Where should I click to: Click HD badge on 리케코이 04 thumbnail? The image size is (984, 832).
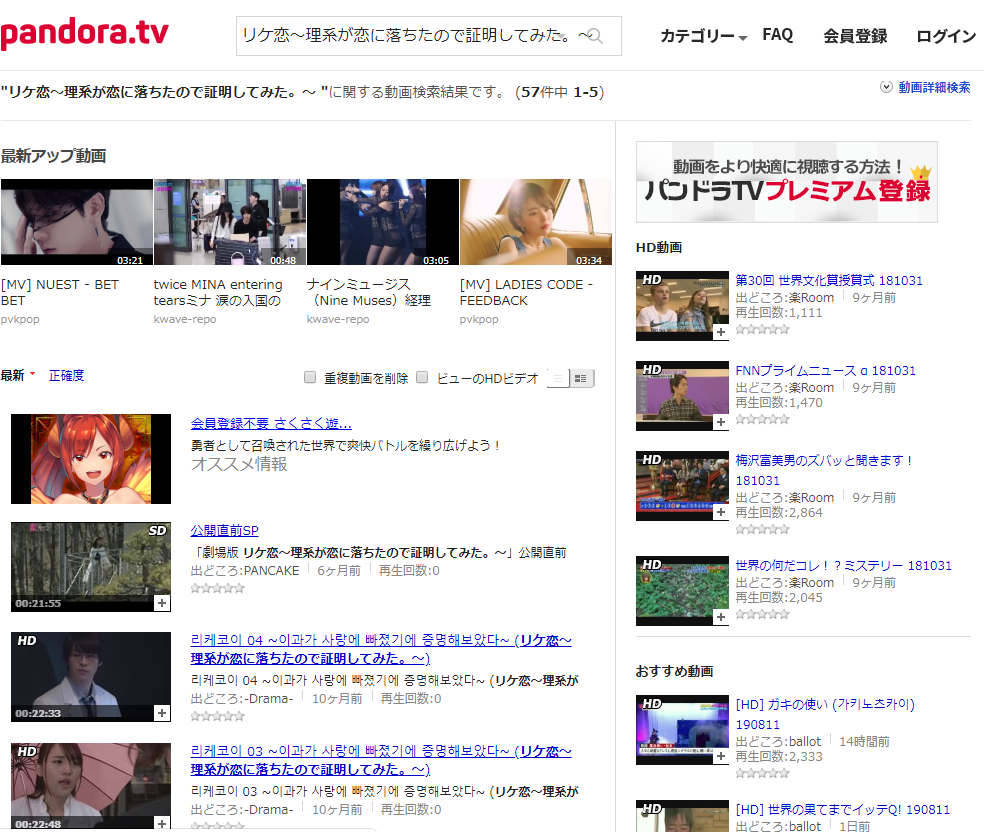(x=27, y=641)
